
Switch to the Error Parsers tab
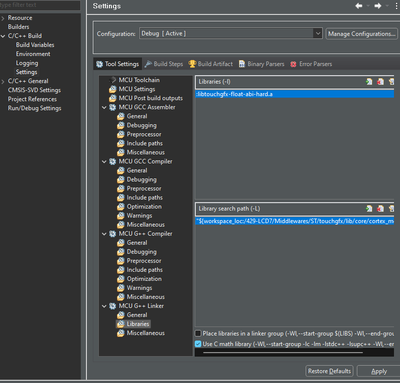311,64
